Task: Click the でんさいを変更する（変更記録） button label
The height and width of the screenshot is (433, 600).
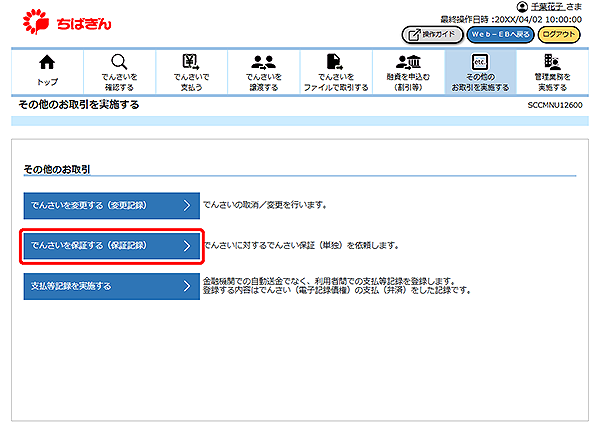Action: [90, 205]
